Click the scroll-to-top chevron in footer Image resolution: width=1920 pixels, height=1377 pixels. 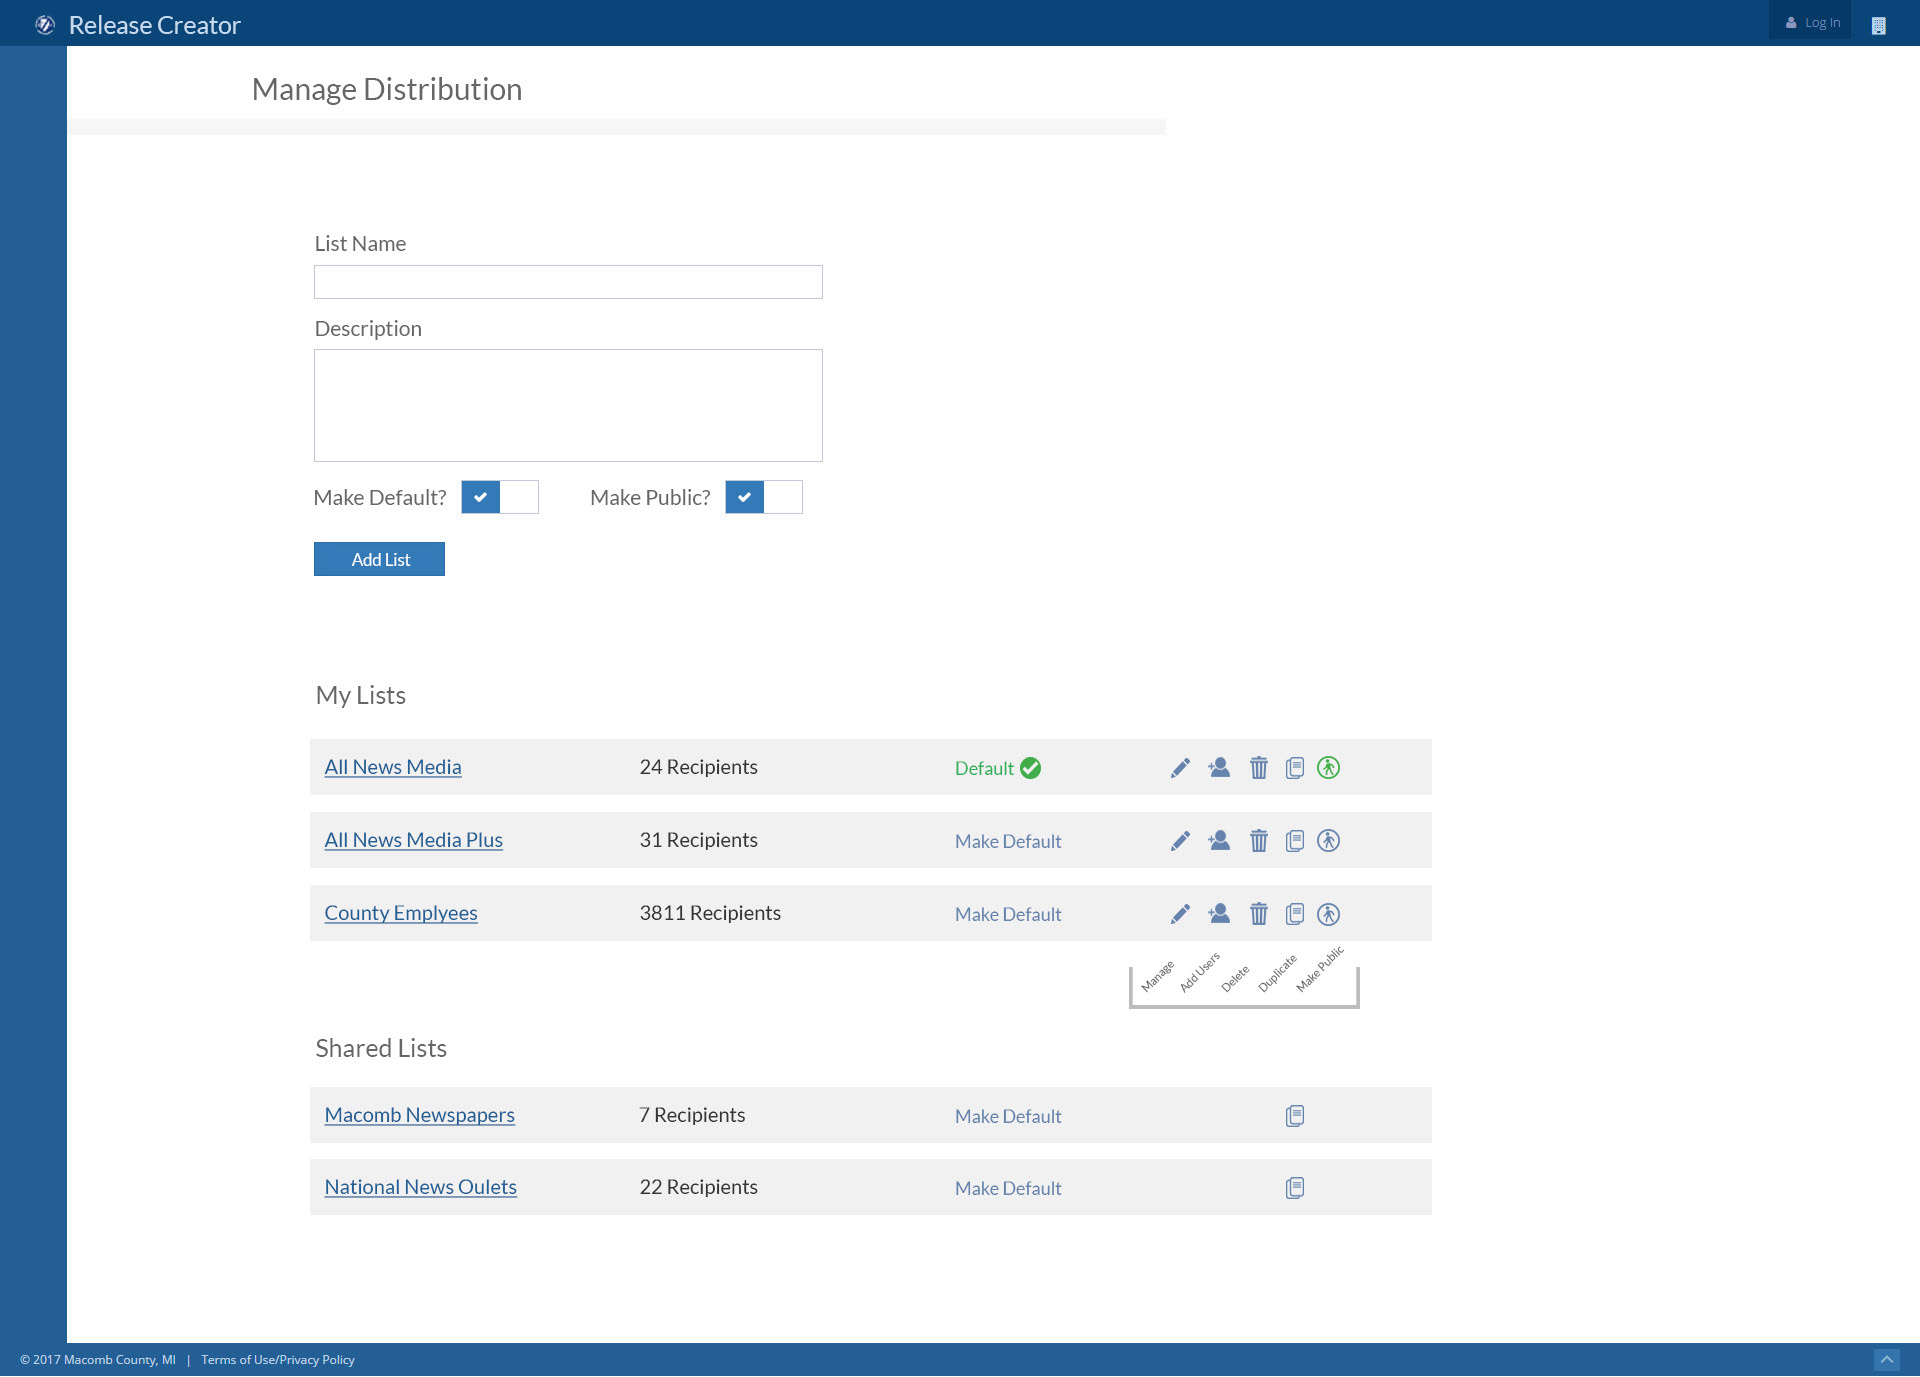(x=1886, y=1360)
